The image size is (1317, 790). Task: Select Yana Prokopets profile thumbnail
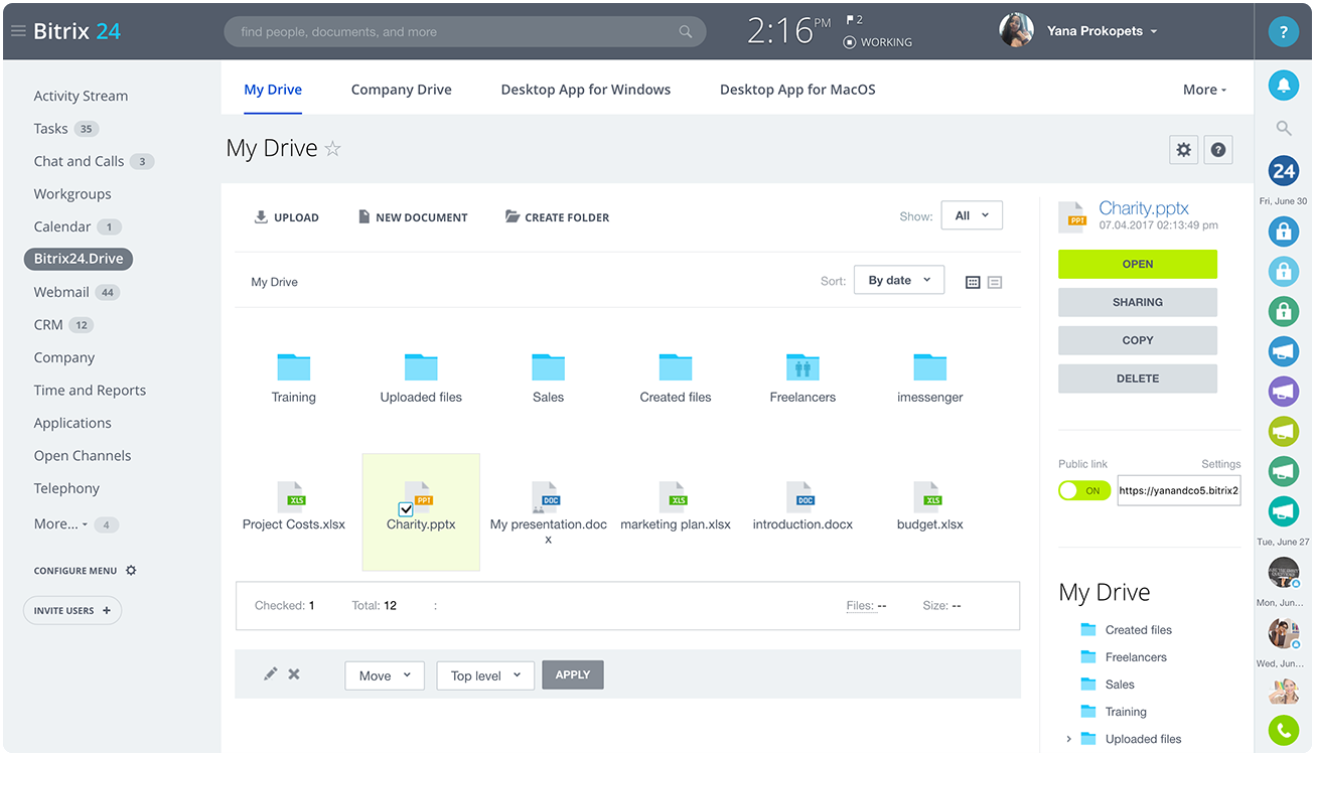coord(1016,31)
